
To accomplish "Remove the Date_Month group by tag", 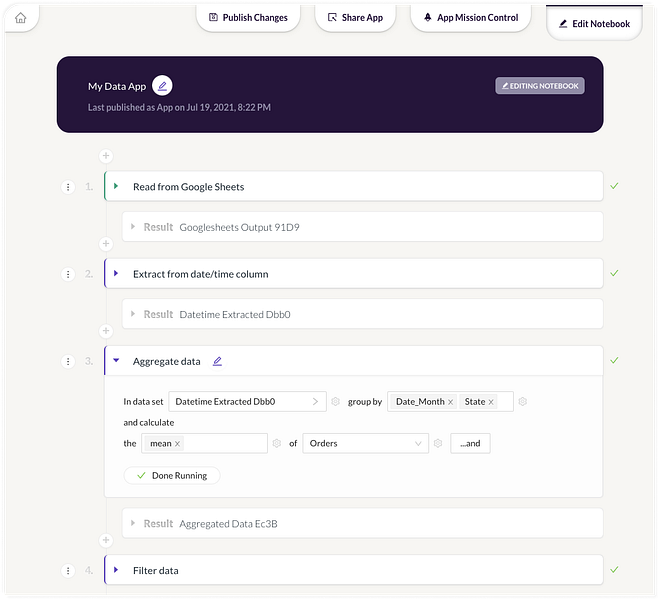I will click(450, 402).
